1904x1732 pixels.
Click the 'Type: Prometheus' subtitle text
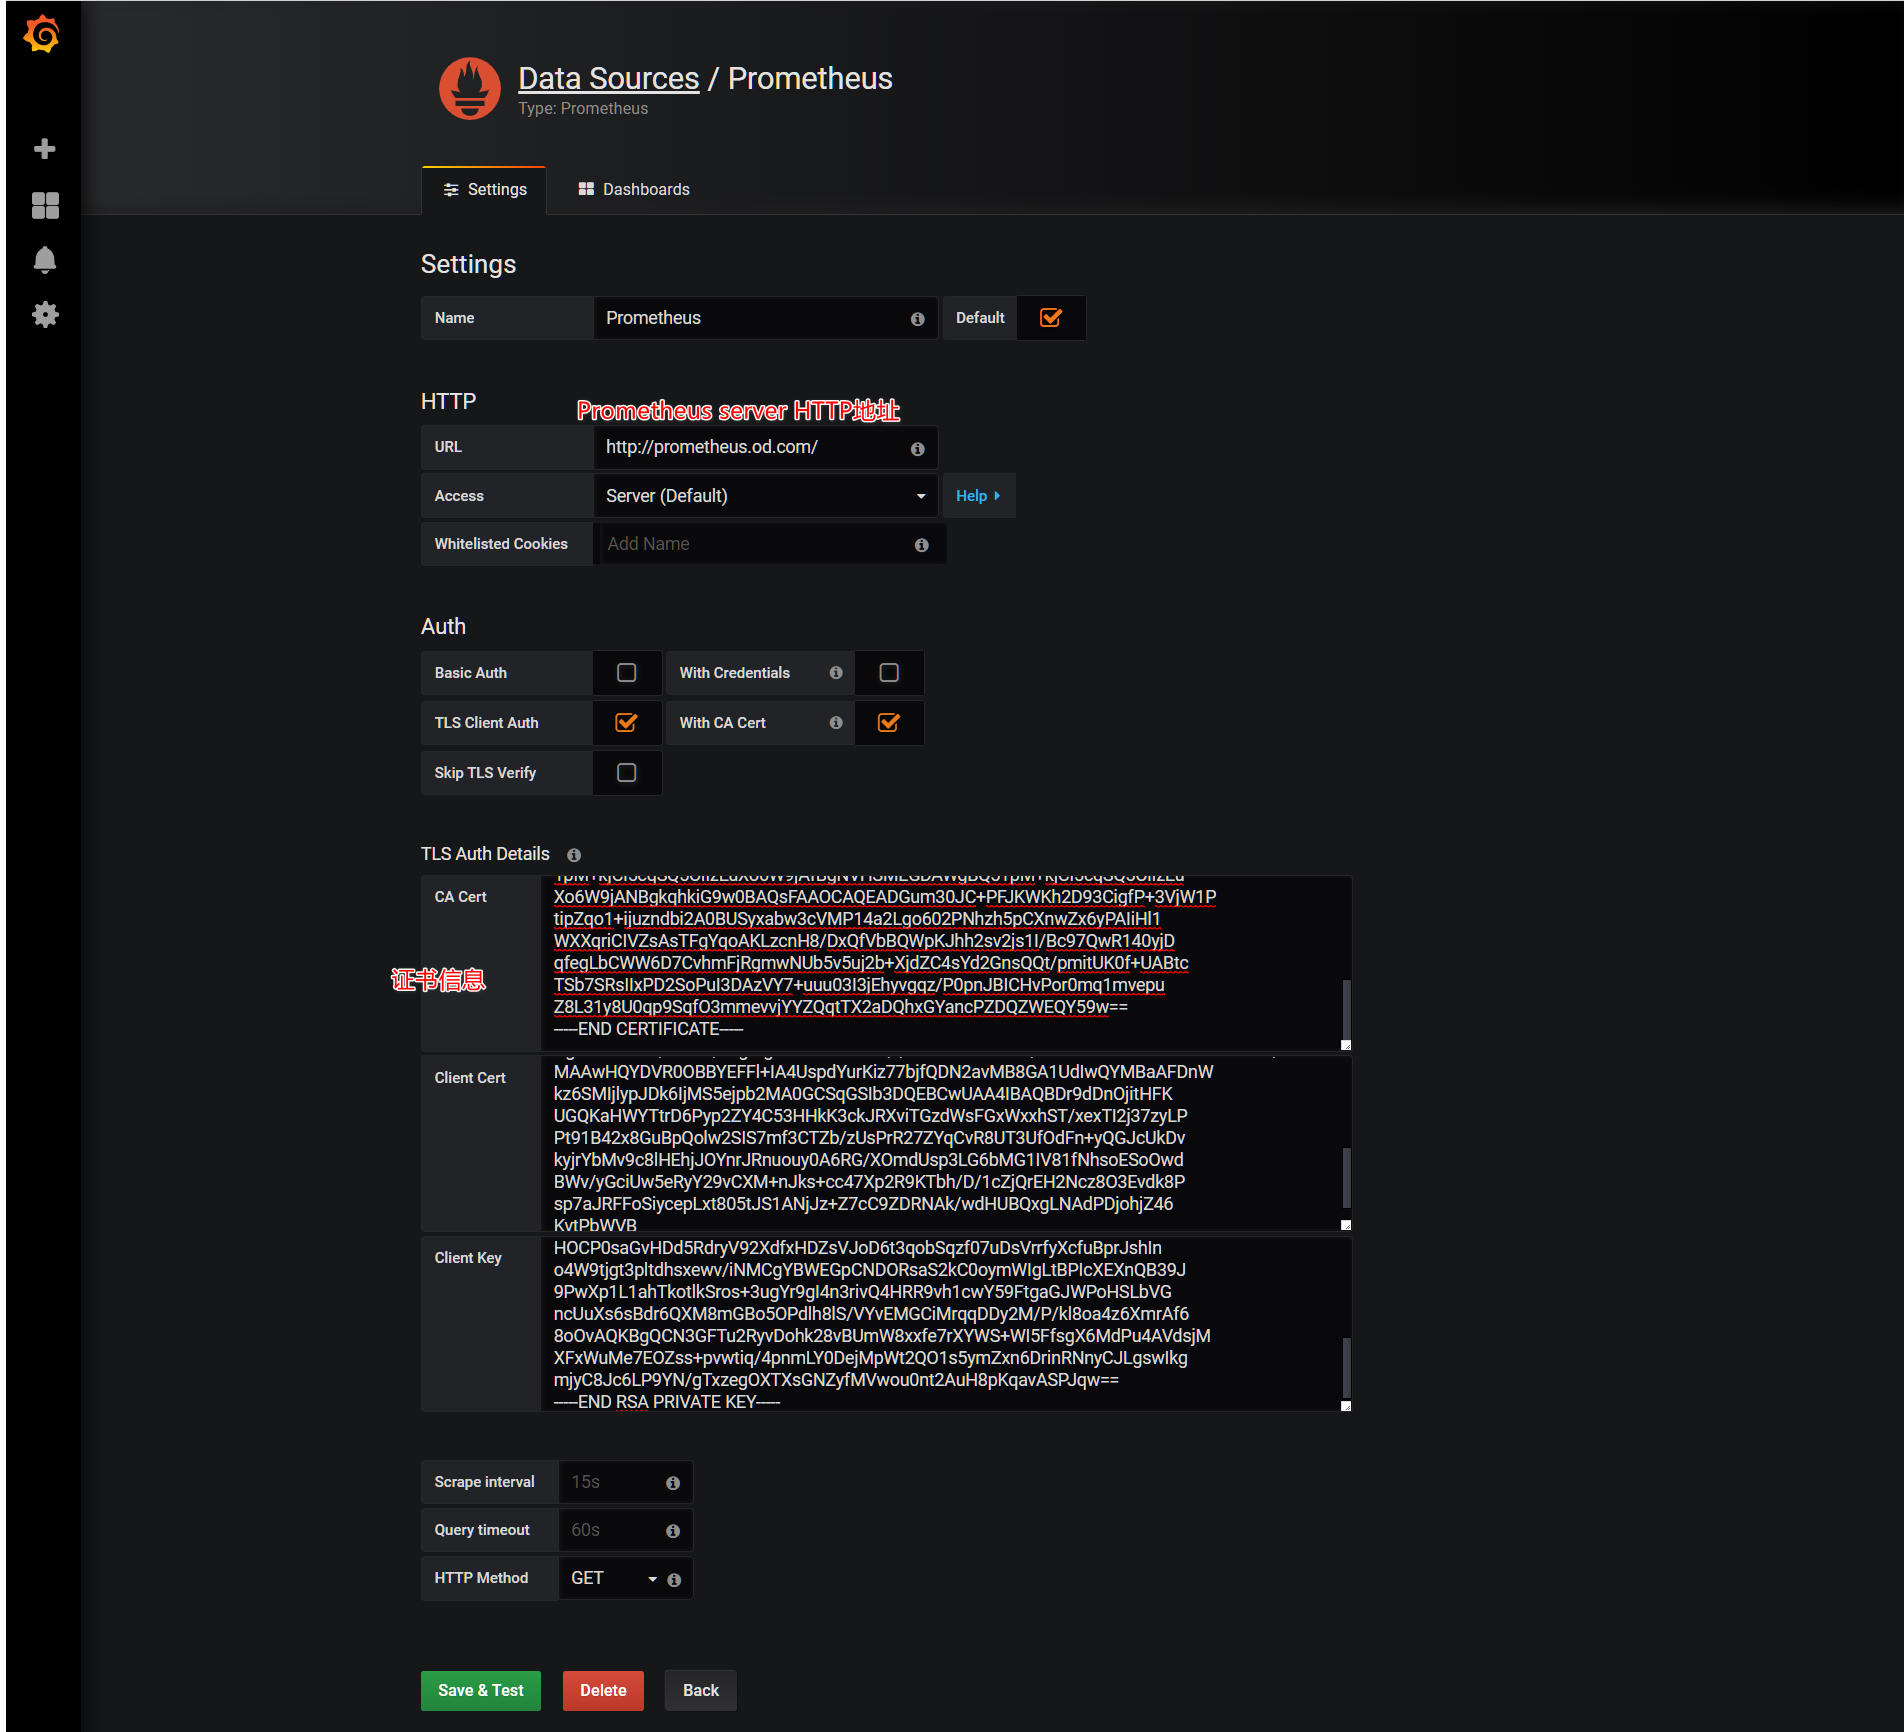coord(583,109)
